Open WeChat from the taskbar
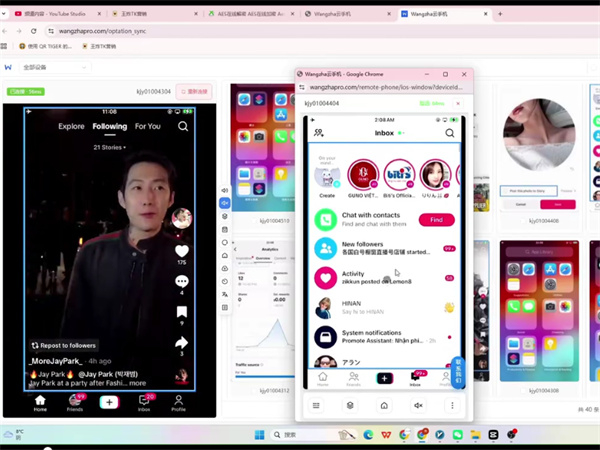600x450 pixels. pyautogui.click(x=457, y=435)
